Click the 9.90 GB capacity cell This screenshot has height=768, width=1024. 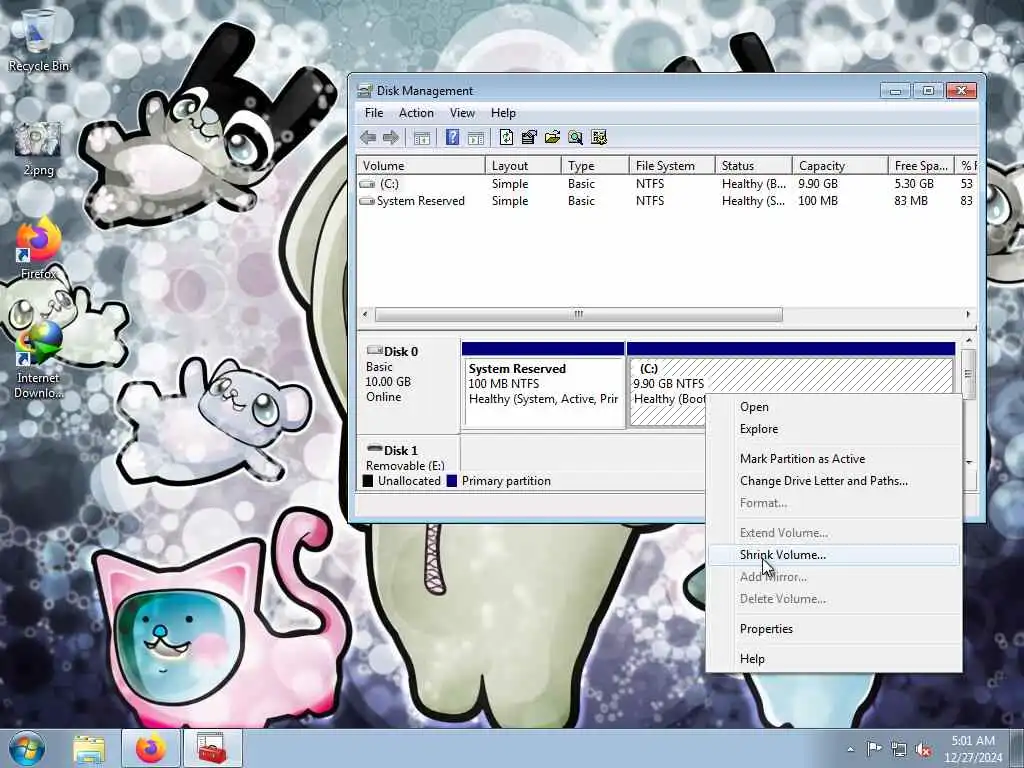click(x=818, y=184)
